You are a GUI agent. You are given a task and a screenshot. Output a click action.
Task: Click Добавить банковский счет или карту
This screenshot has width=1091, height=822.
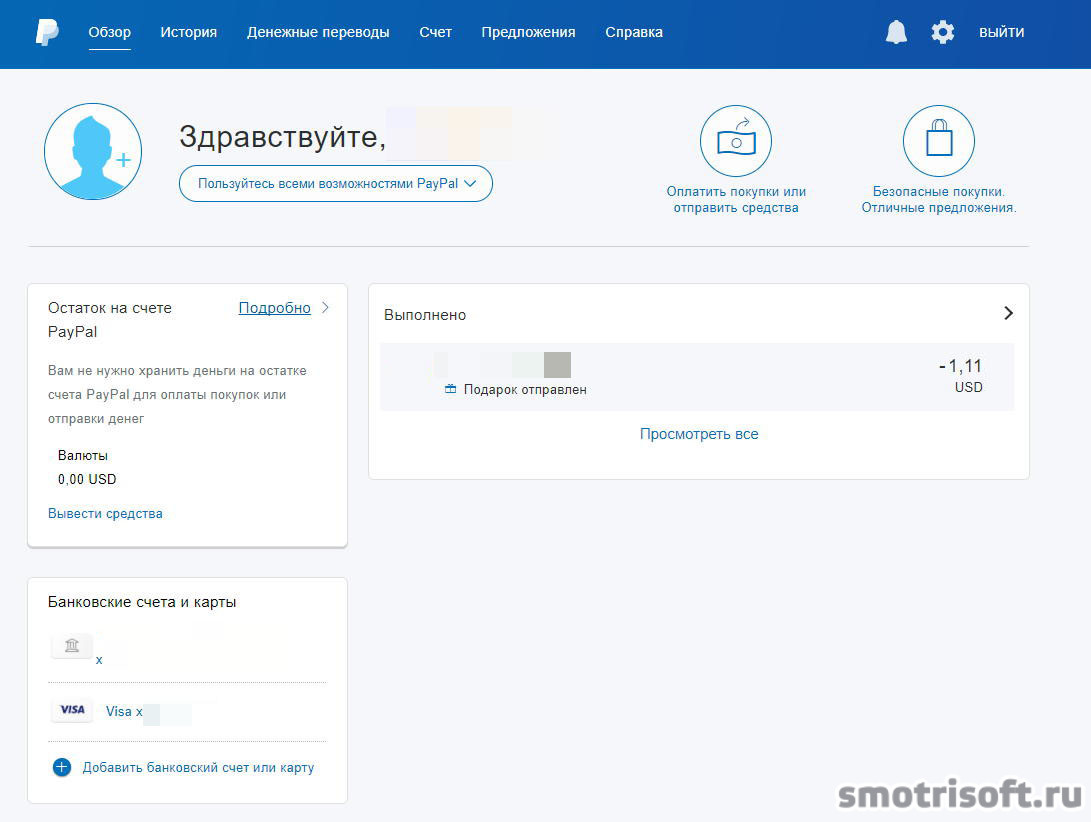(x=198, y=767)
